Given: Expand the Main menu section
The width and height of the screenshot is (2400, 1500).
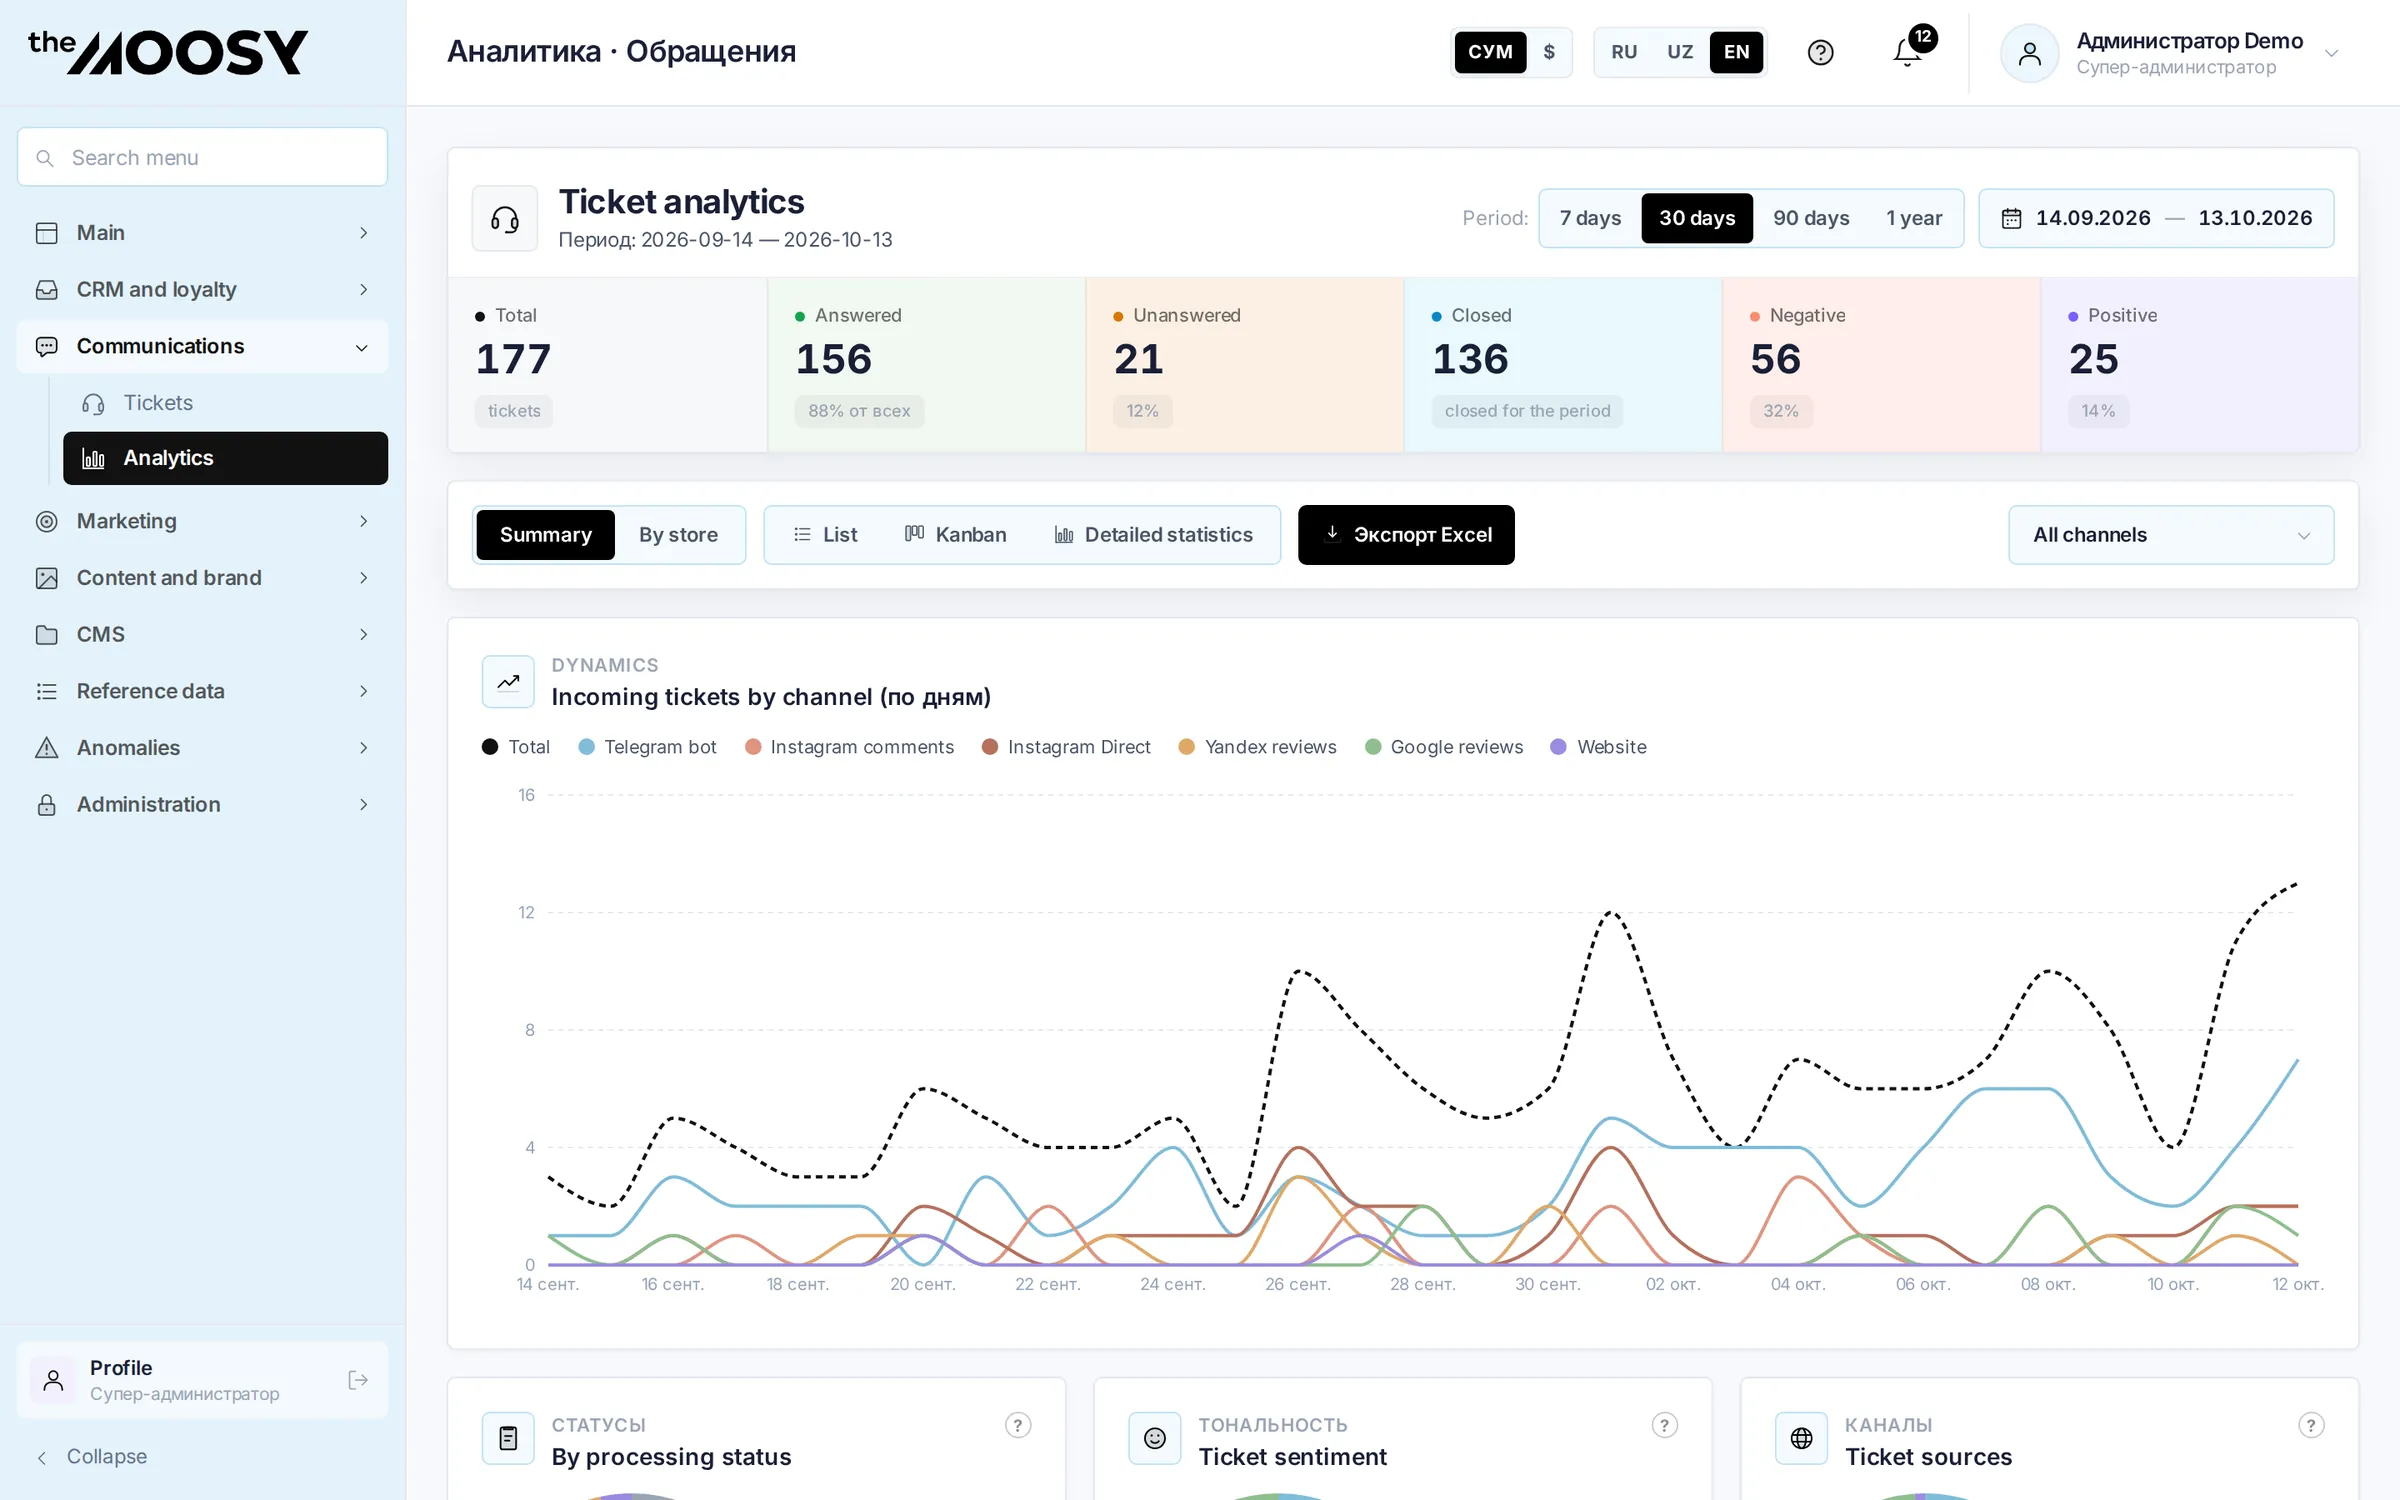Looking at the screenshot, I should [202, 233].
